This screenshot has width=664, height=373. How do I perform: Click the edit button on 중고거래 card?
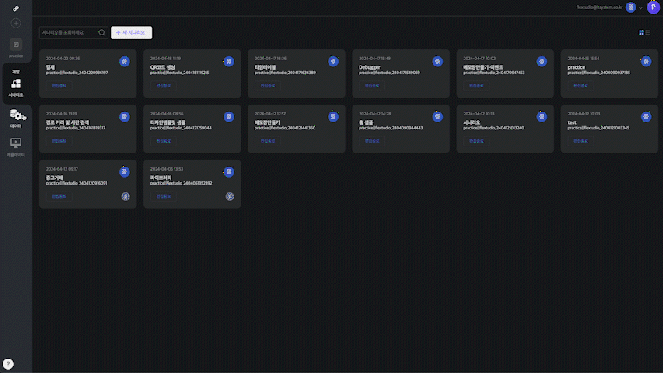59,196
